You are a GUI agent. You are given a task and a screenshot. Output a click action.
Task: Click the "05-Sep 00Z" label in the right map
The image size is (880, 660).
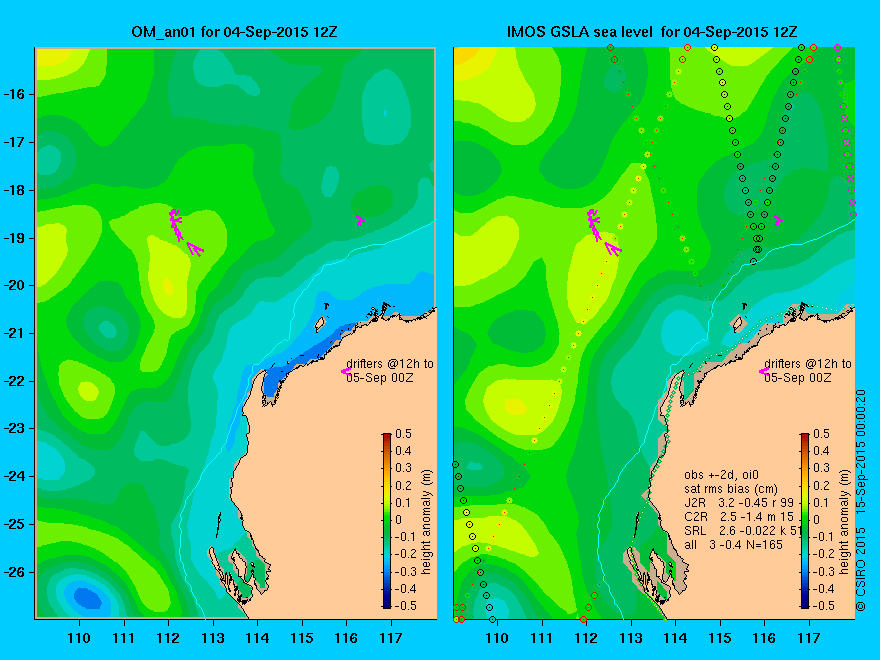[798, 378]
